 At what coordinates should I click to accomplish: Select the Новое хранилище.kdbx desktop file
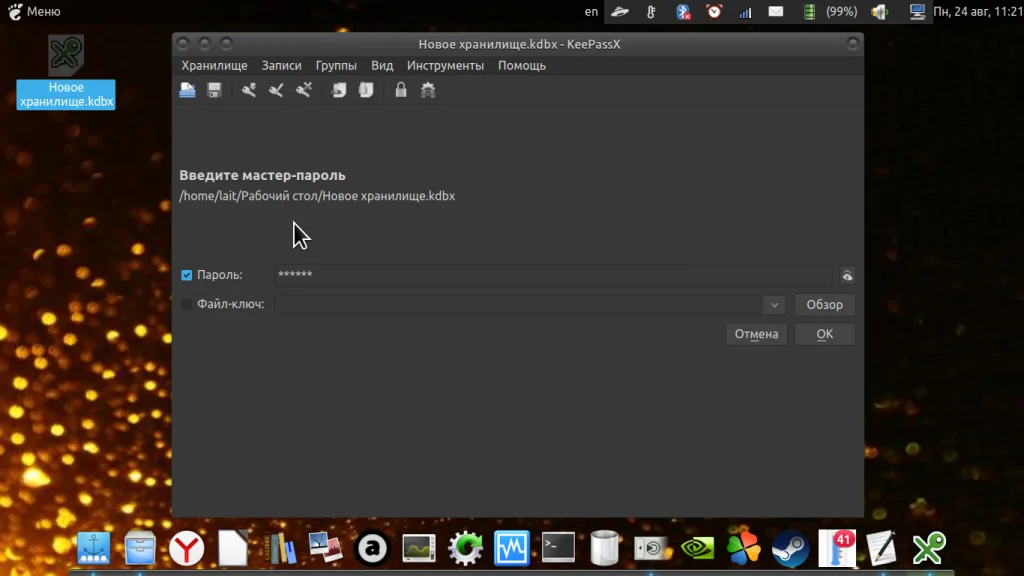tap(66, 72)
